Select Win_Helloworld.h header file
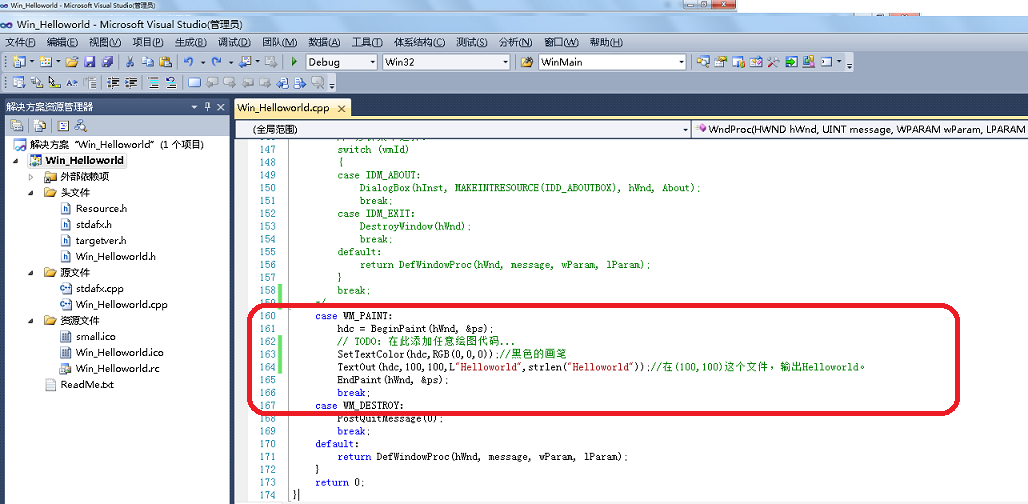The image size is (1028, 504). click(x=115, y=256)
